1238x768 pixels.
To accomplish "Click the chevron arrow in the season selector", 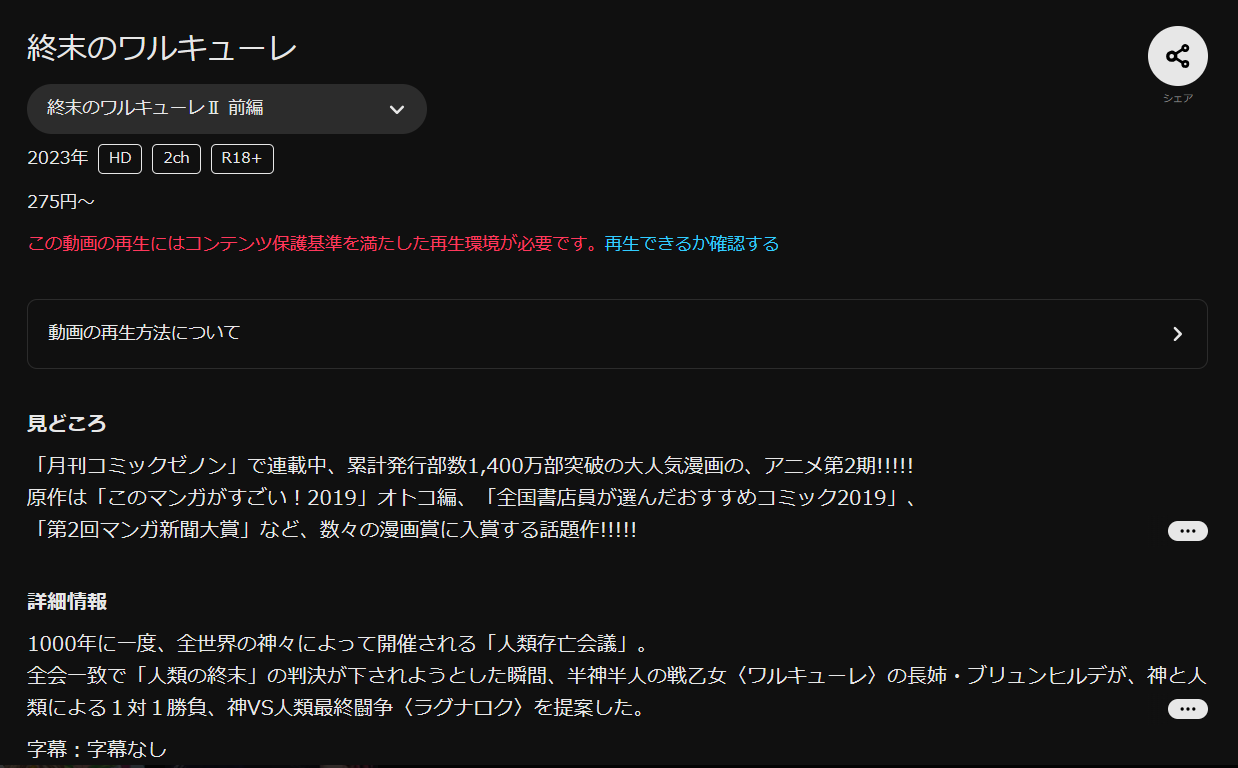I will (397, 110).
